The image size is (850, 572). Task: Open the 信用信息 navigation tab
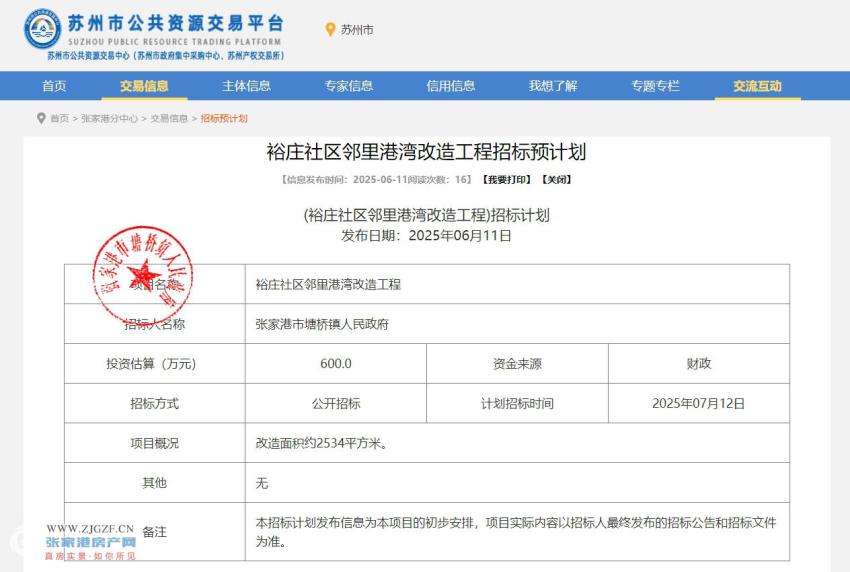coord(450,86)
